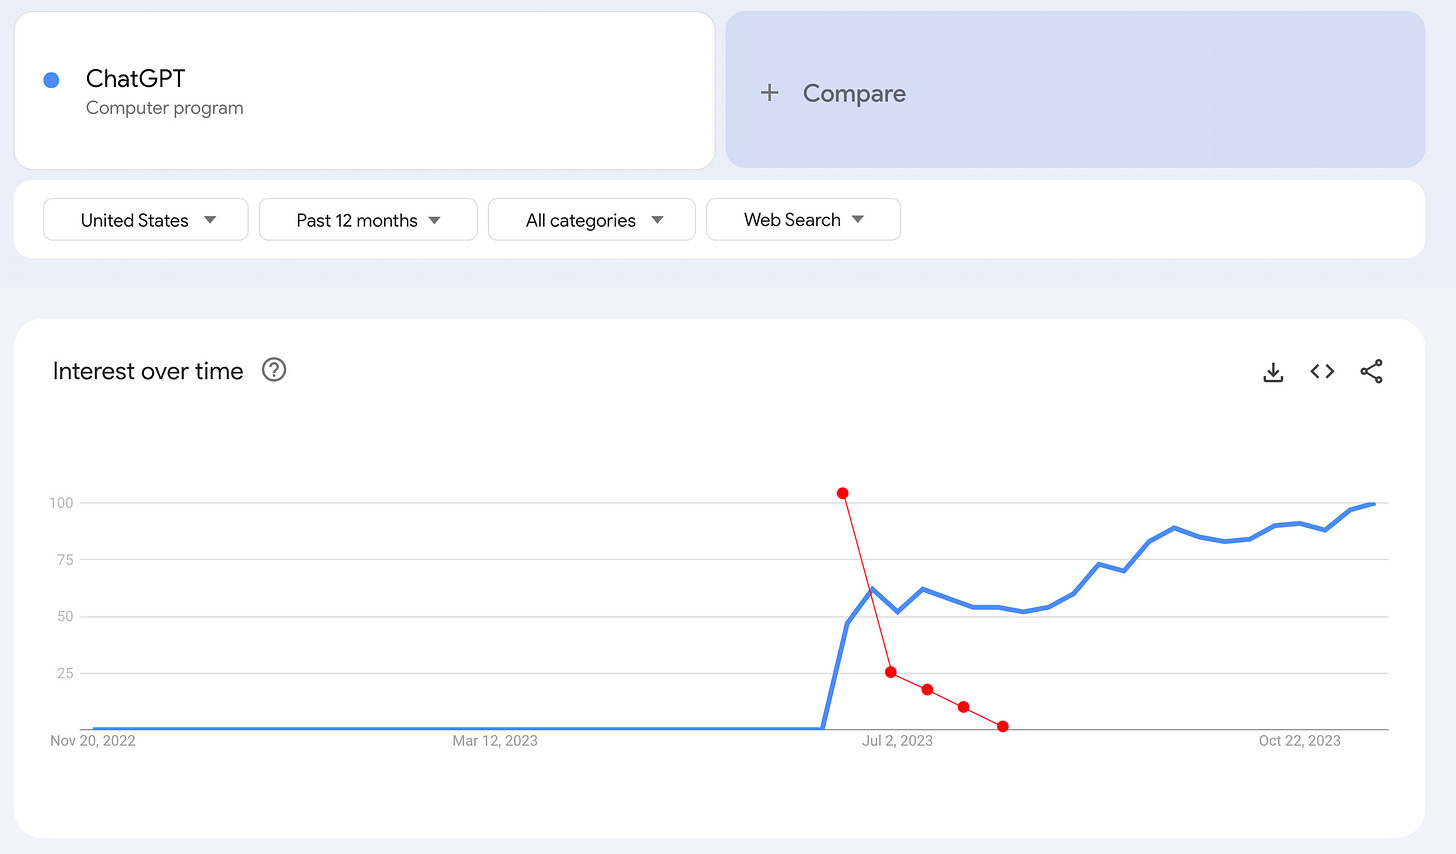The height and width of the screenshot is (854, 1456).
Task: Open the All categories dropdown
Action: click(x=592, y=220)
